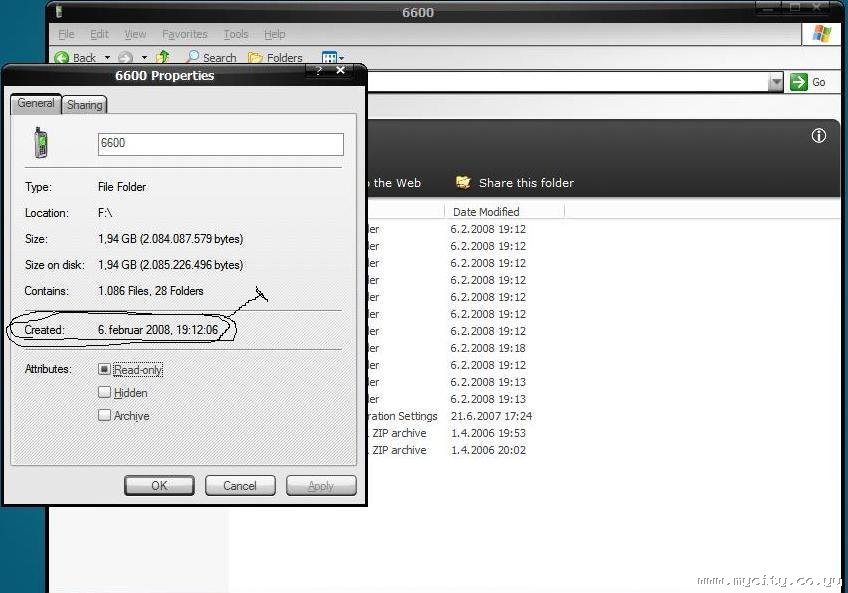The width and height of the screenshot is (848, 593).
Task: Go up one folder level icon
Action: [163, 57]
